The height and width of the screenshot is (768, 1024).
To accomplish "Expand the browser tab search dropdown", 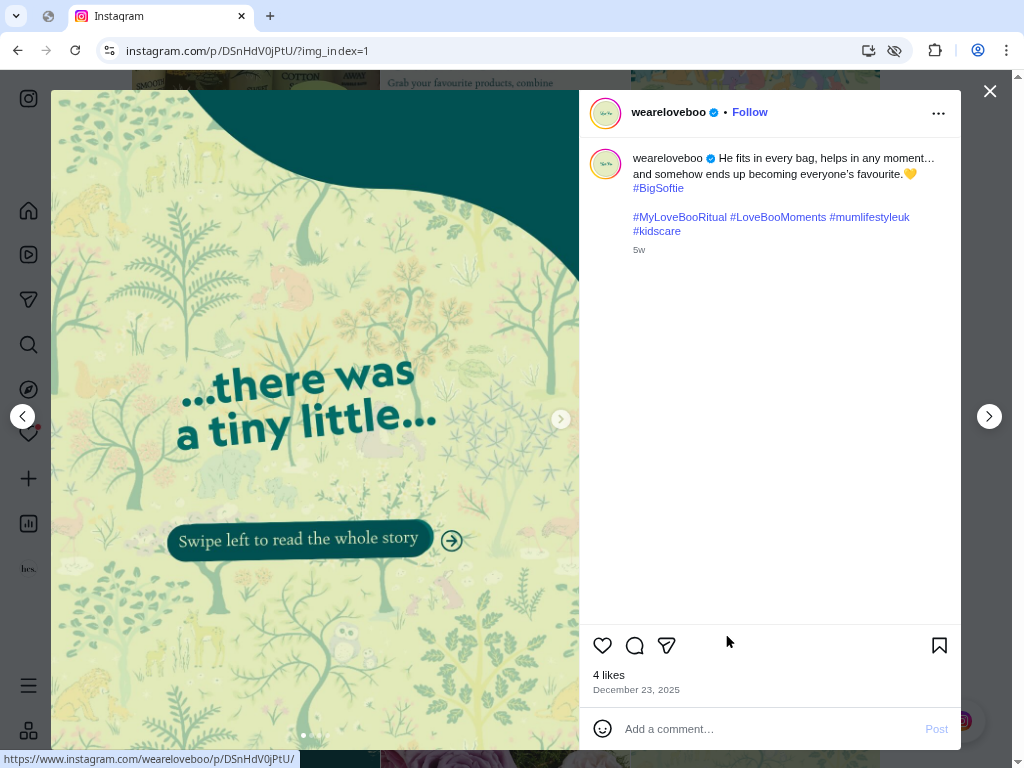I will click(16, 16).
